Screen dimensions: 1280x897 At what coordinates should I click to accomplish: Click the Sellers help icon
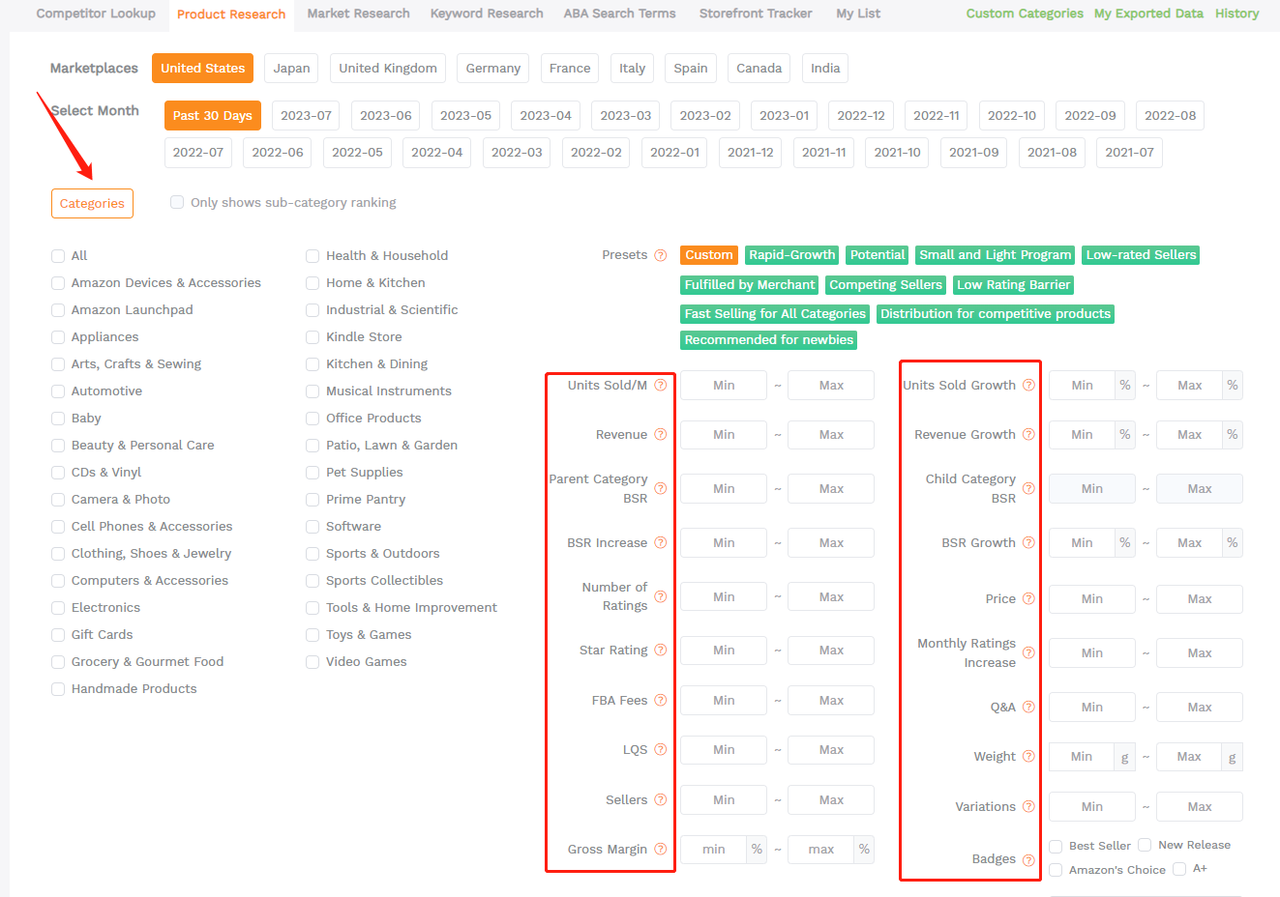660,800
